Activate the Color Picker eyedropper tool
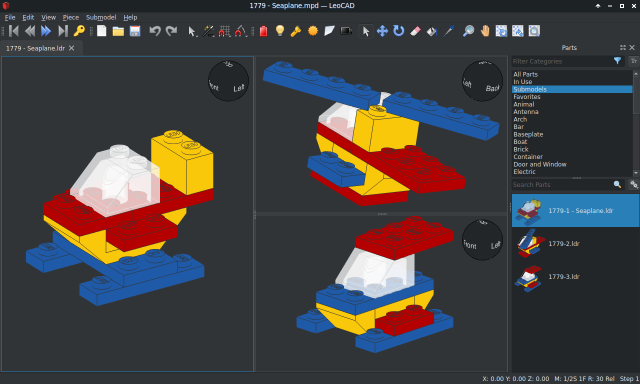 pos(449,31)
